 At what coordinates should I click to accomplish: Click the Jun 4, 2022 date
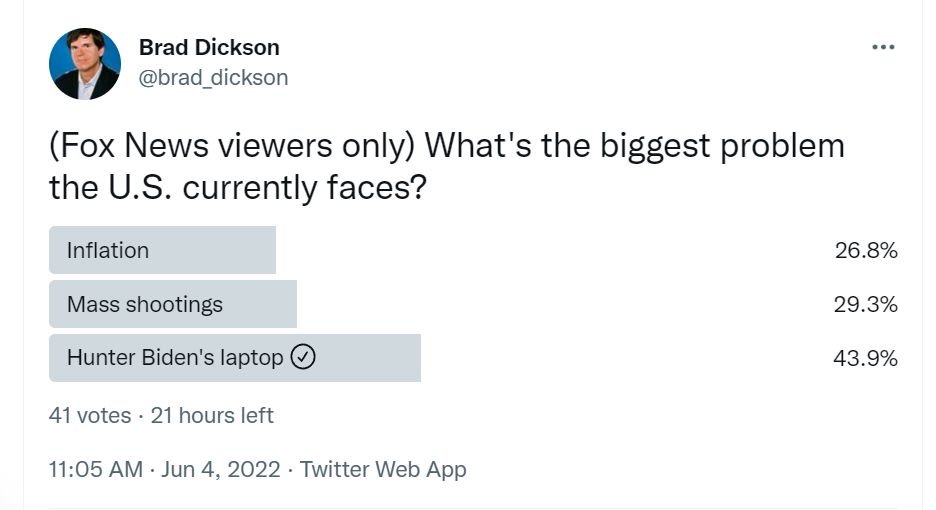click(219, 469)
